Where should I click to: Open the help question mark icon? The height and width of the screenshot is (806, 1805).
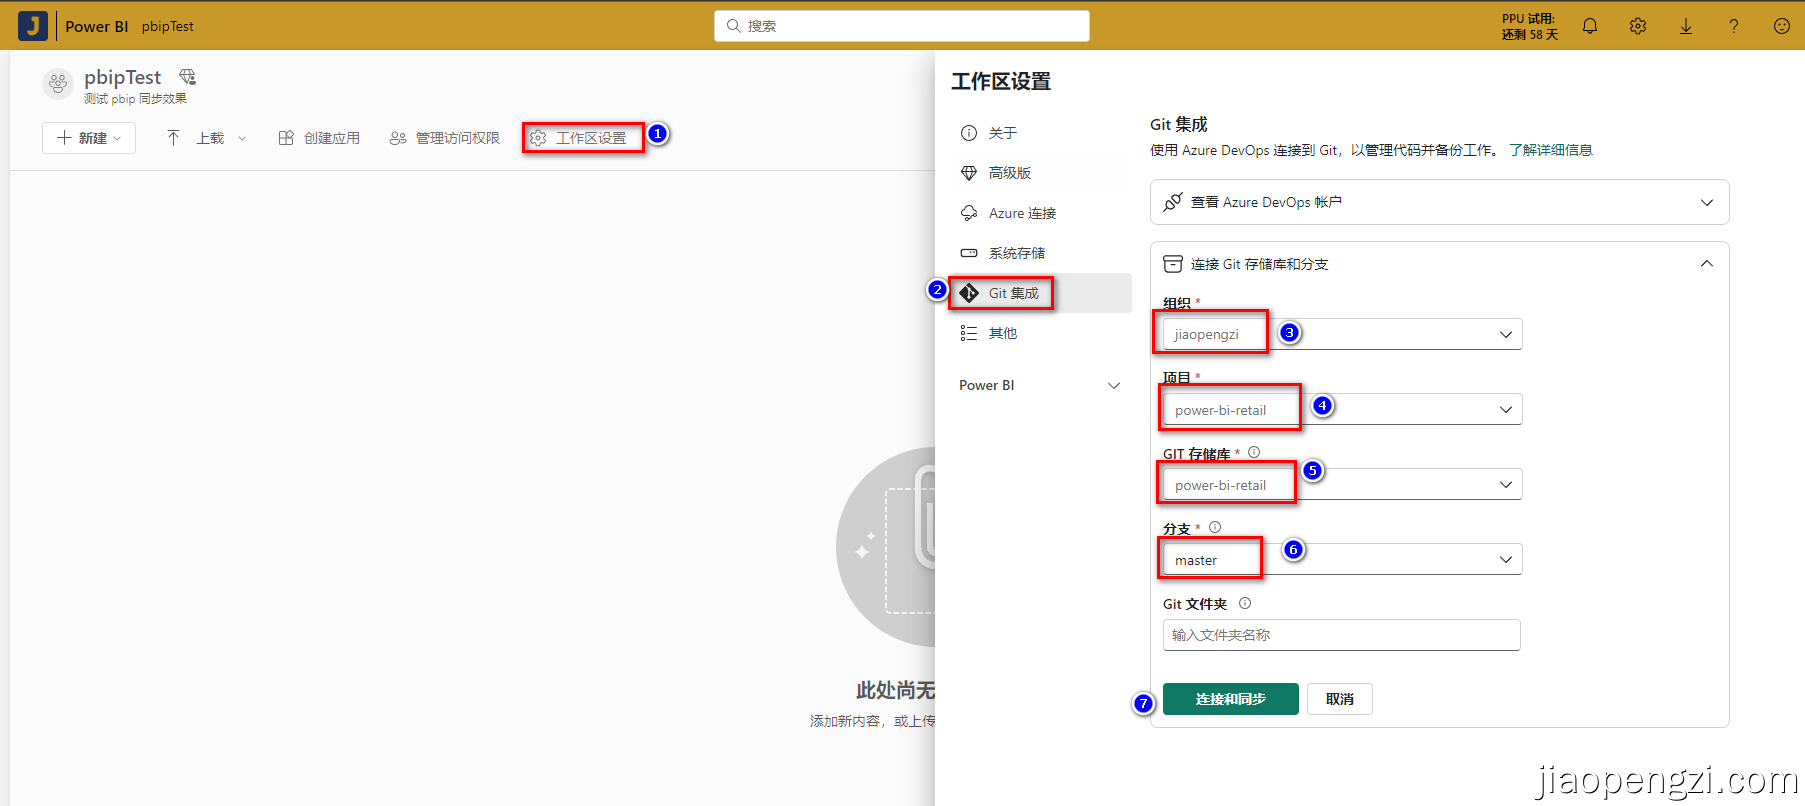[x=1734, y=26]
